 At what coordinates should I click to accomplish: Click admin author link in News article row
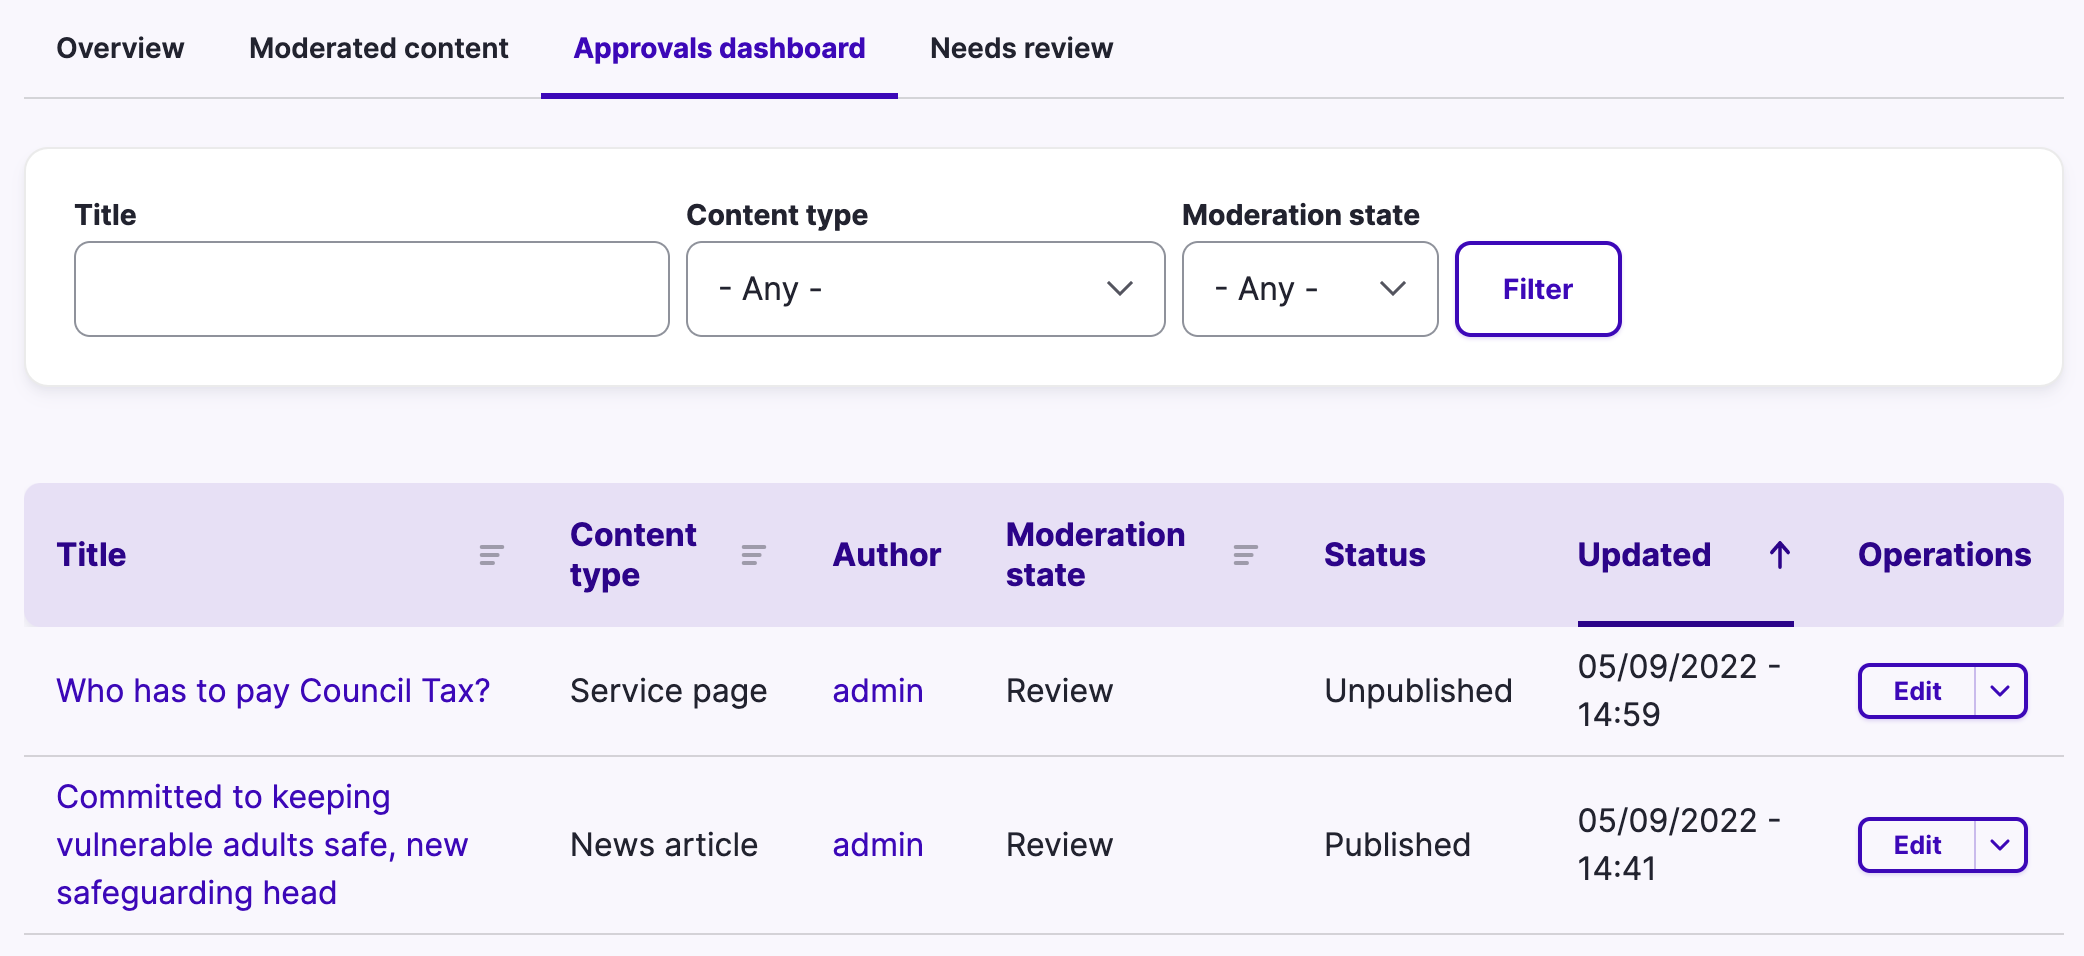pyautogui.click(x=877, y=845)
